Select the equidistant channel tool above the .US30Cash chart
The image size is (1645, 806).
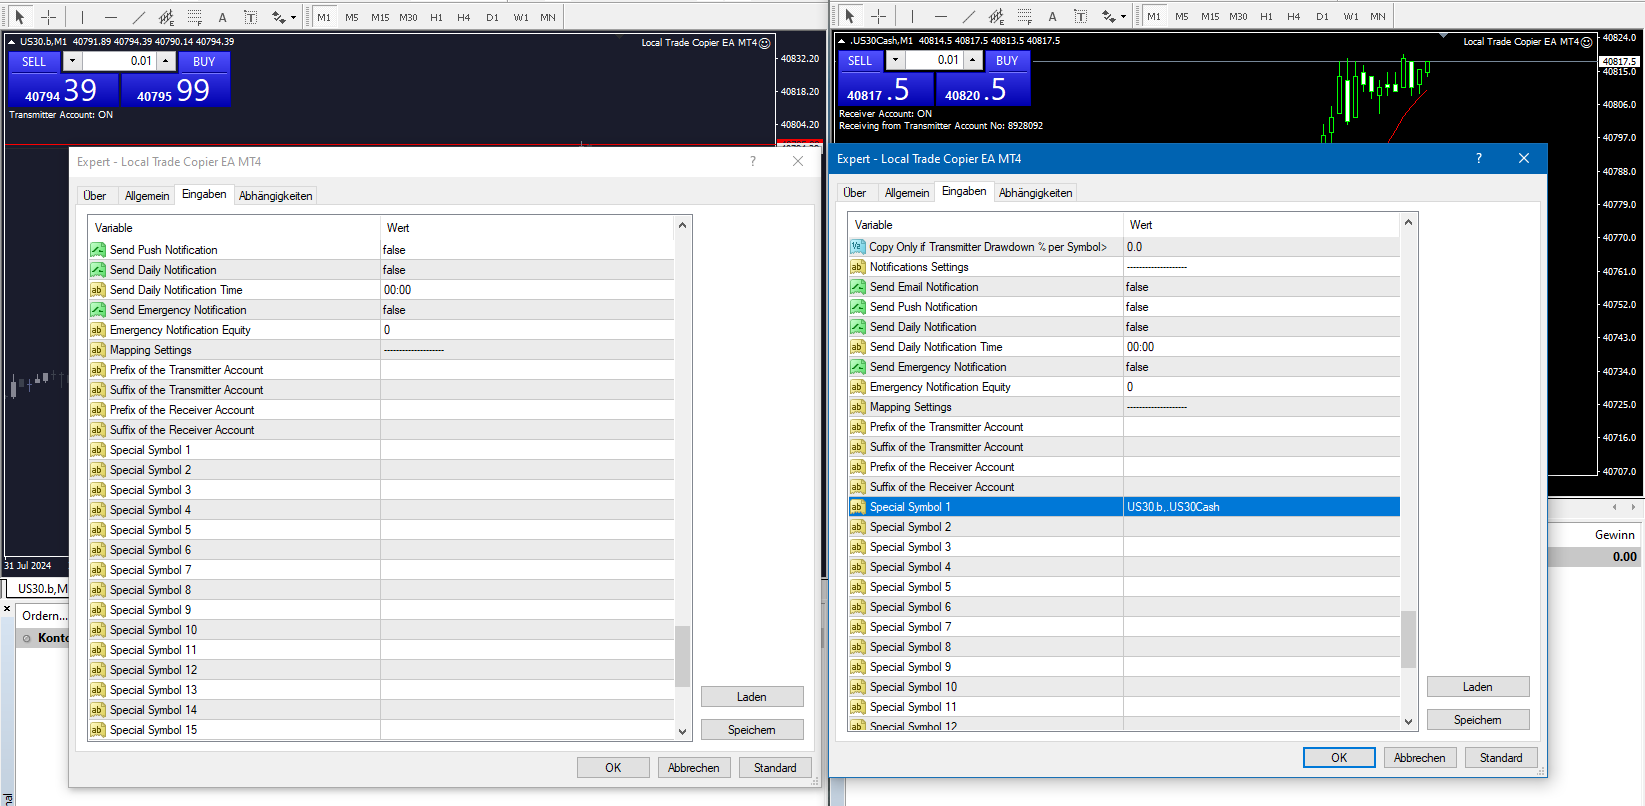(x=997, y=16)
